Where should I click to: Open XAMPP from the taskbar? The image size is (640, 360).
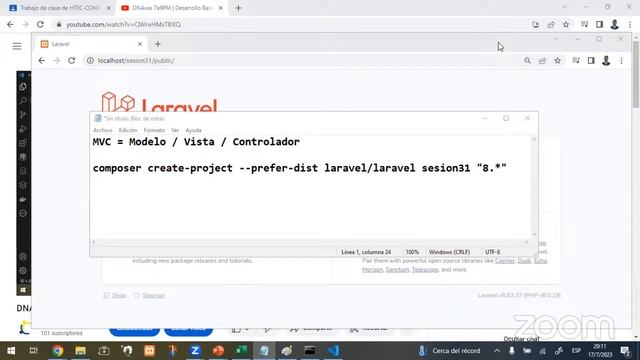(x=149, y=351)
